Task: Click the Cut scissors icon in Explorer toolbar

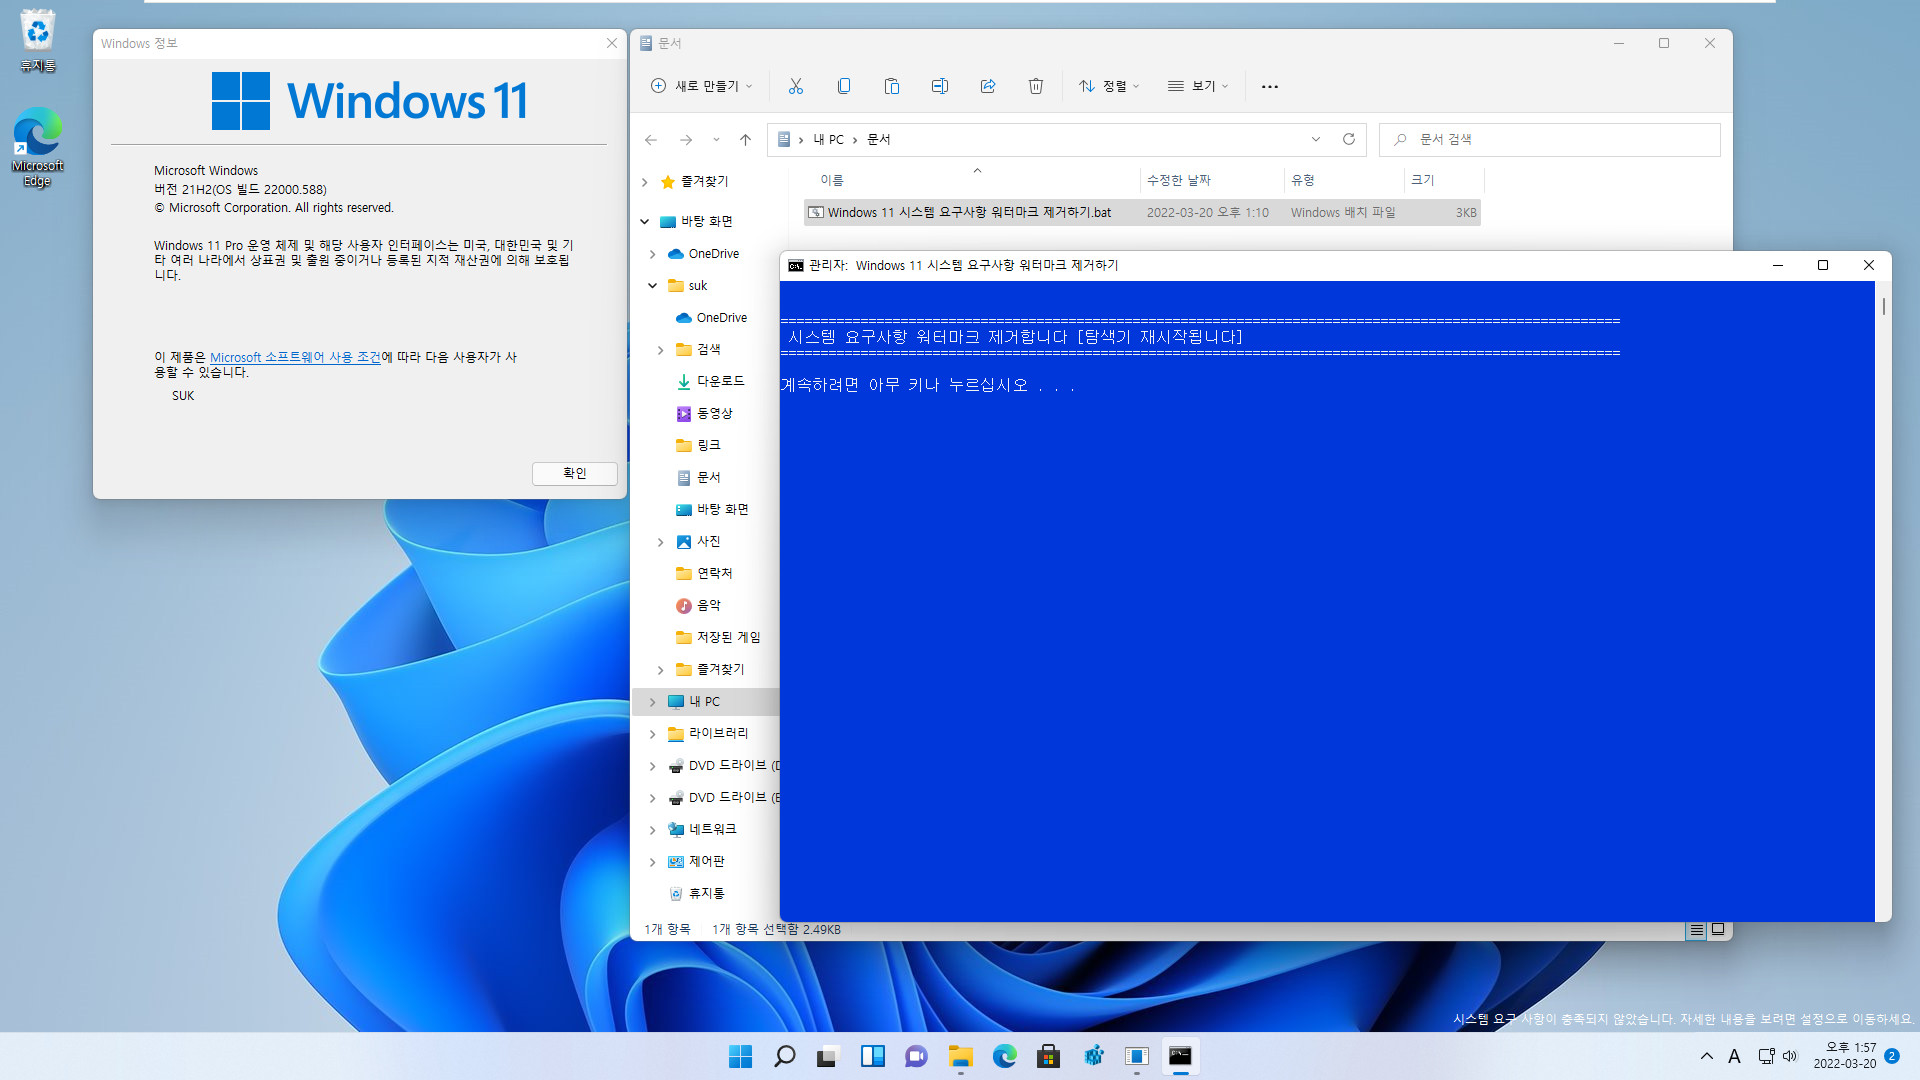Action: pyautogui.click(x=796, y=86)
